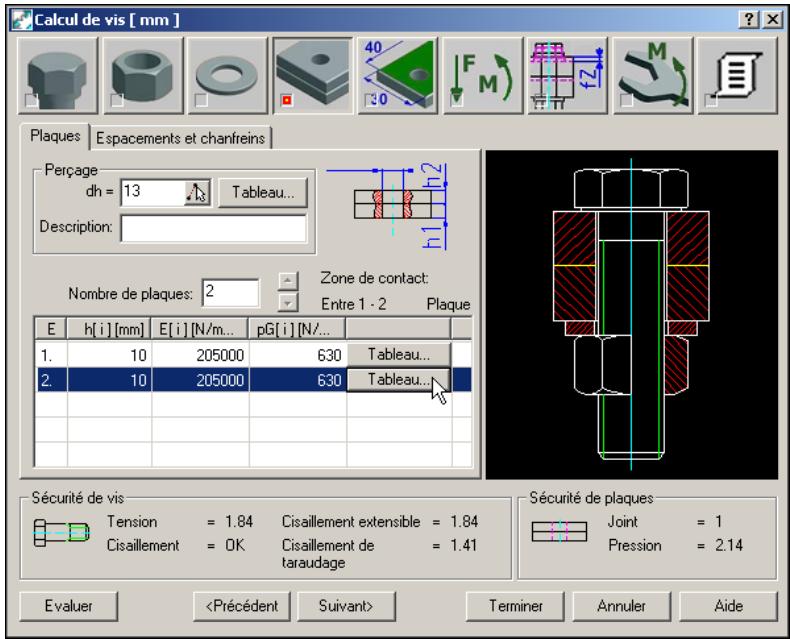Tick the checkbox on the nut icon
This screenshot has height=639, width=790.
[x=116, y=100]
